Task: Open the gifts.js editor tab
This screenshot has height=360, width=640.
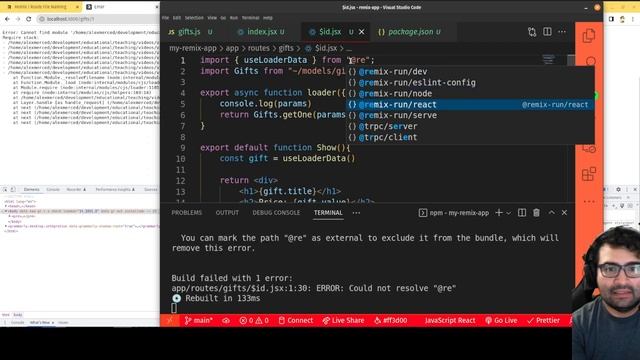Action: 190,32
